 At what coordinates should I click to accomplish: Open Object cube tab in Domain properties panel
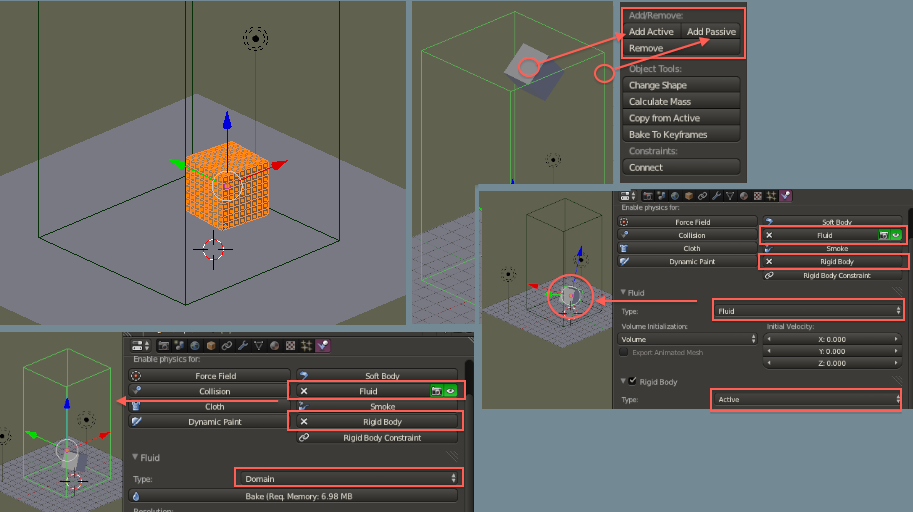[x=211, y=345]
